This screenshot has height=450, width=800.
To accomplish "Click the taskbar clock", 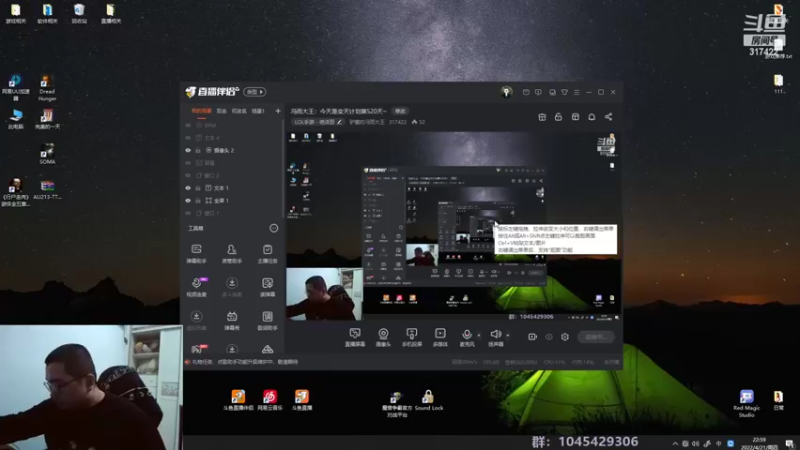I will tap(760, 443).
